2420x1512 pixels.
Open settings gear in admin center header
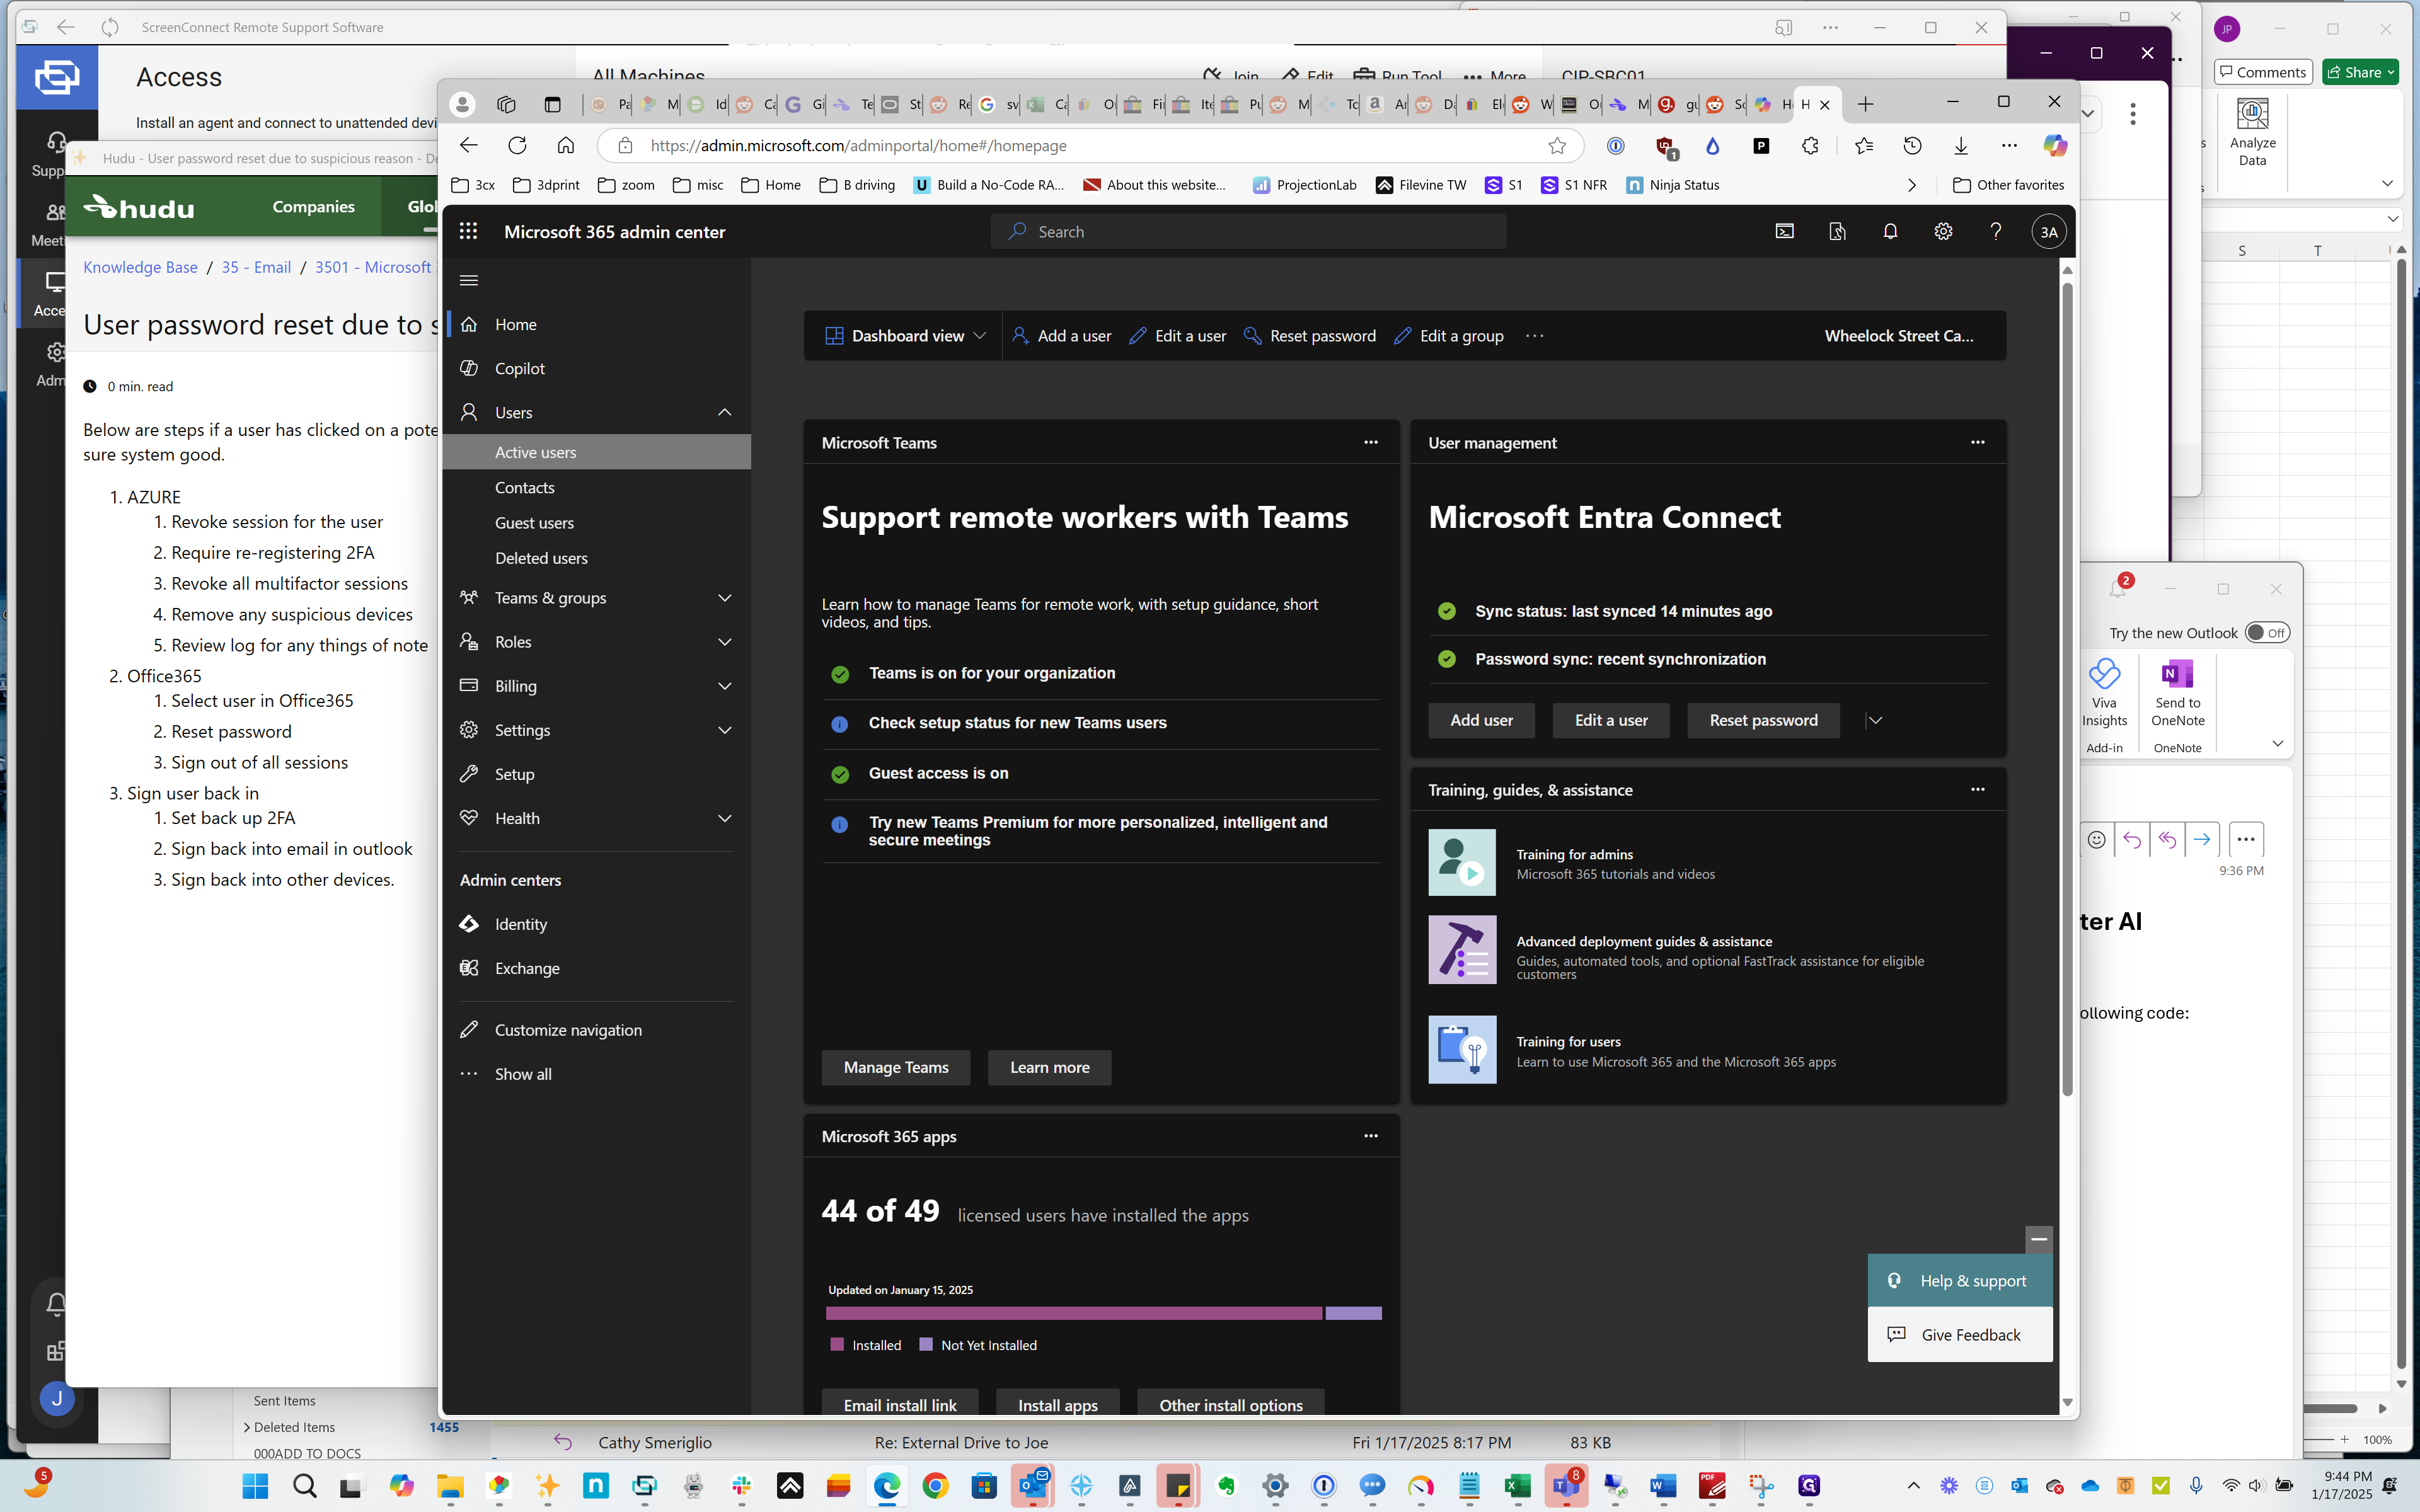coord(1943,232)
